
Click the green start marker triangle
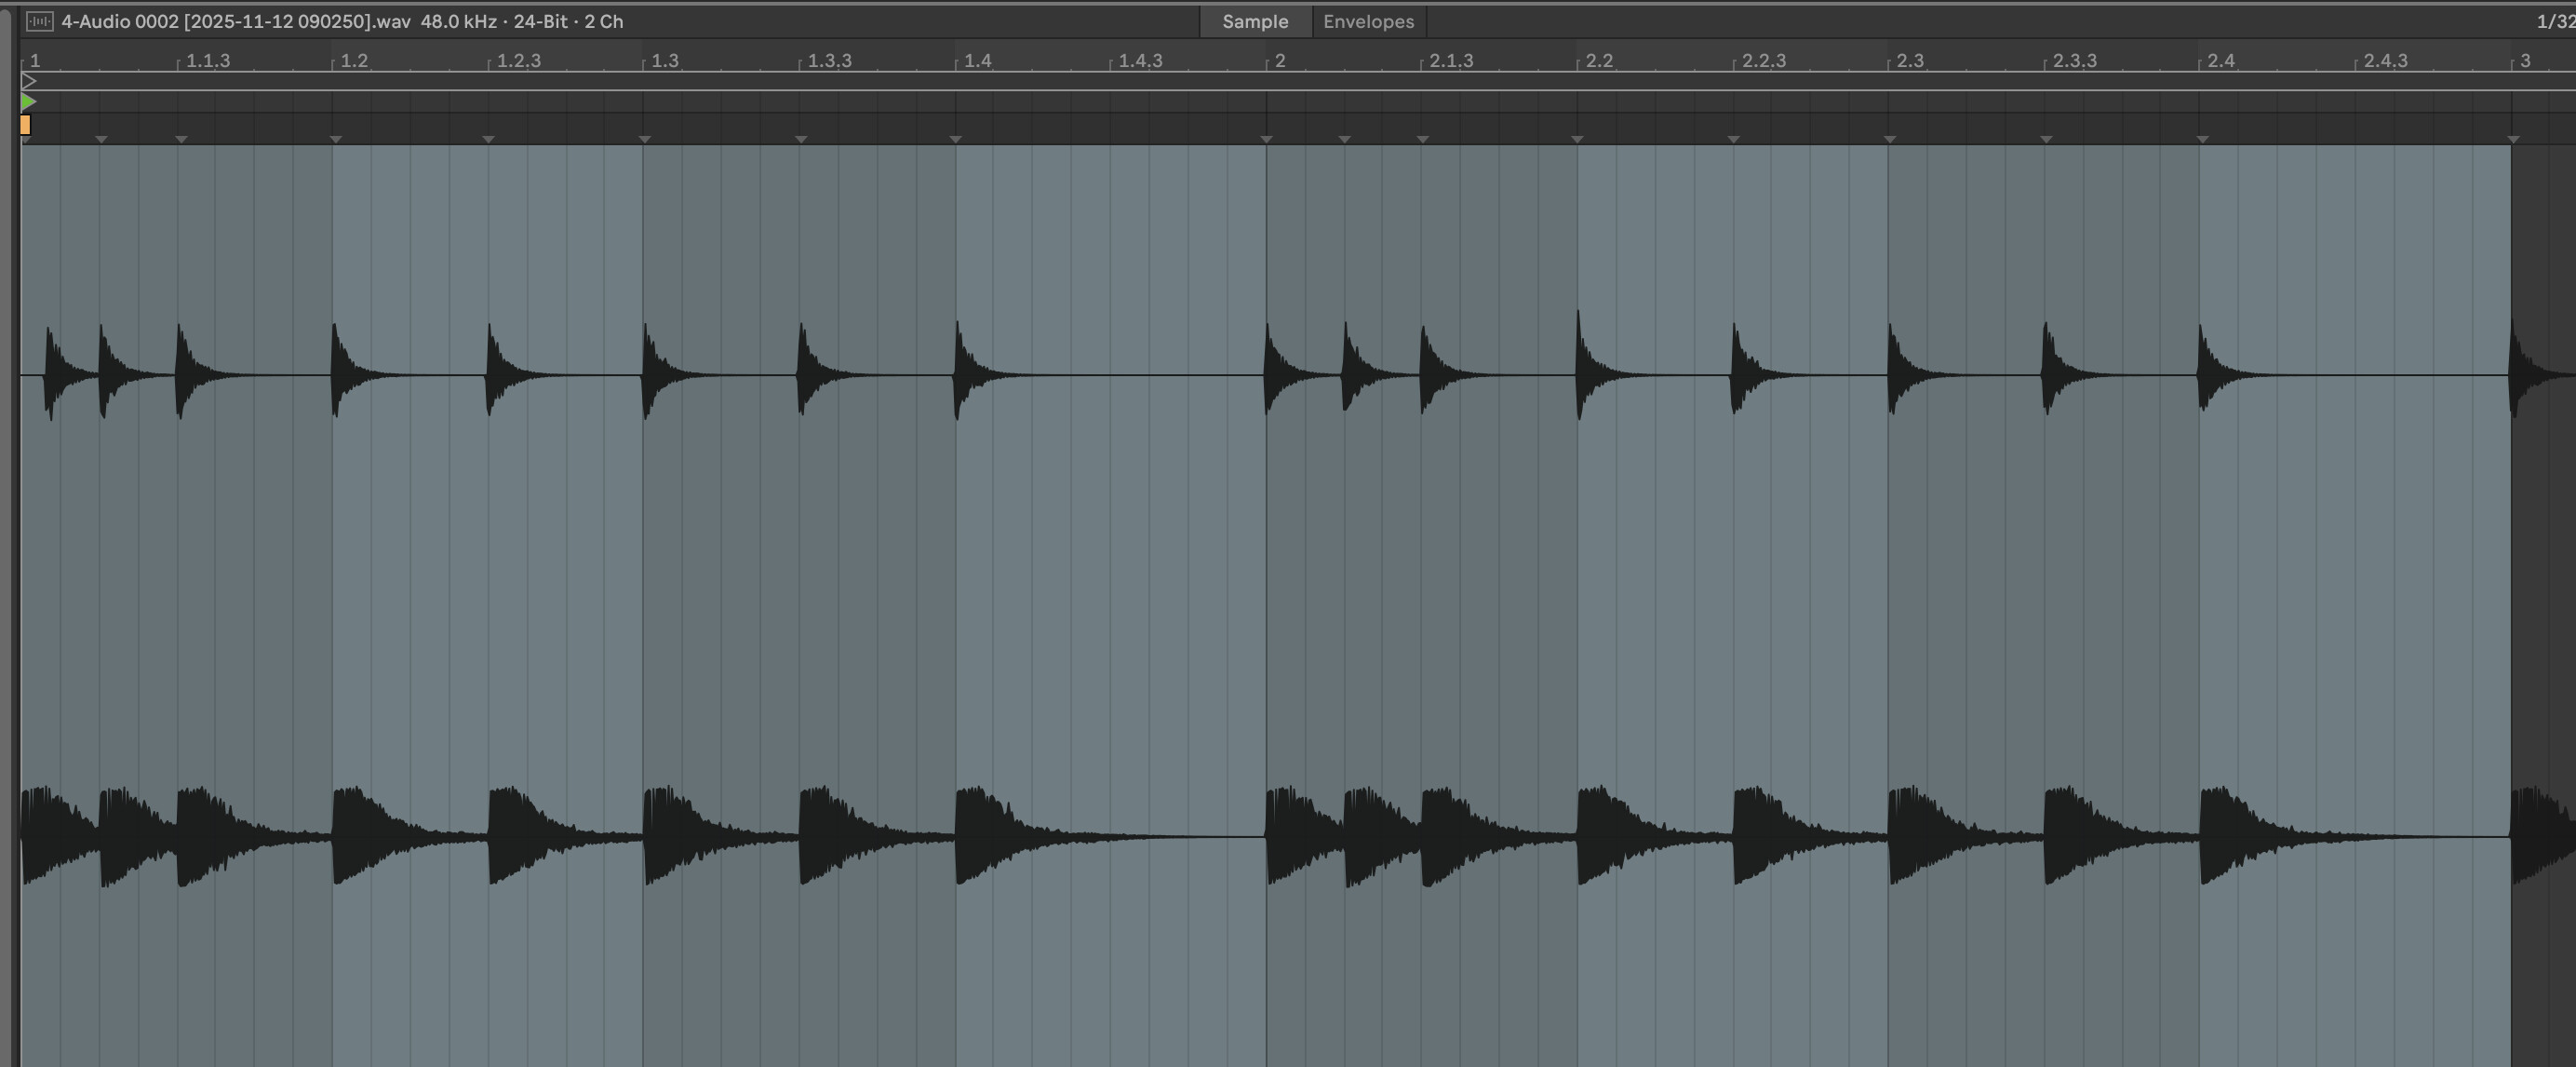pyautogui.click(x=28, y=102)
